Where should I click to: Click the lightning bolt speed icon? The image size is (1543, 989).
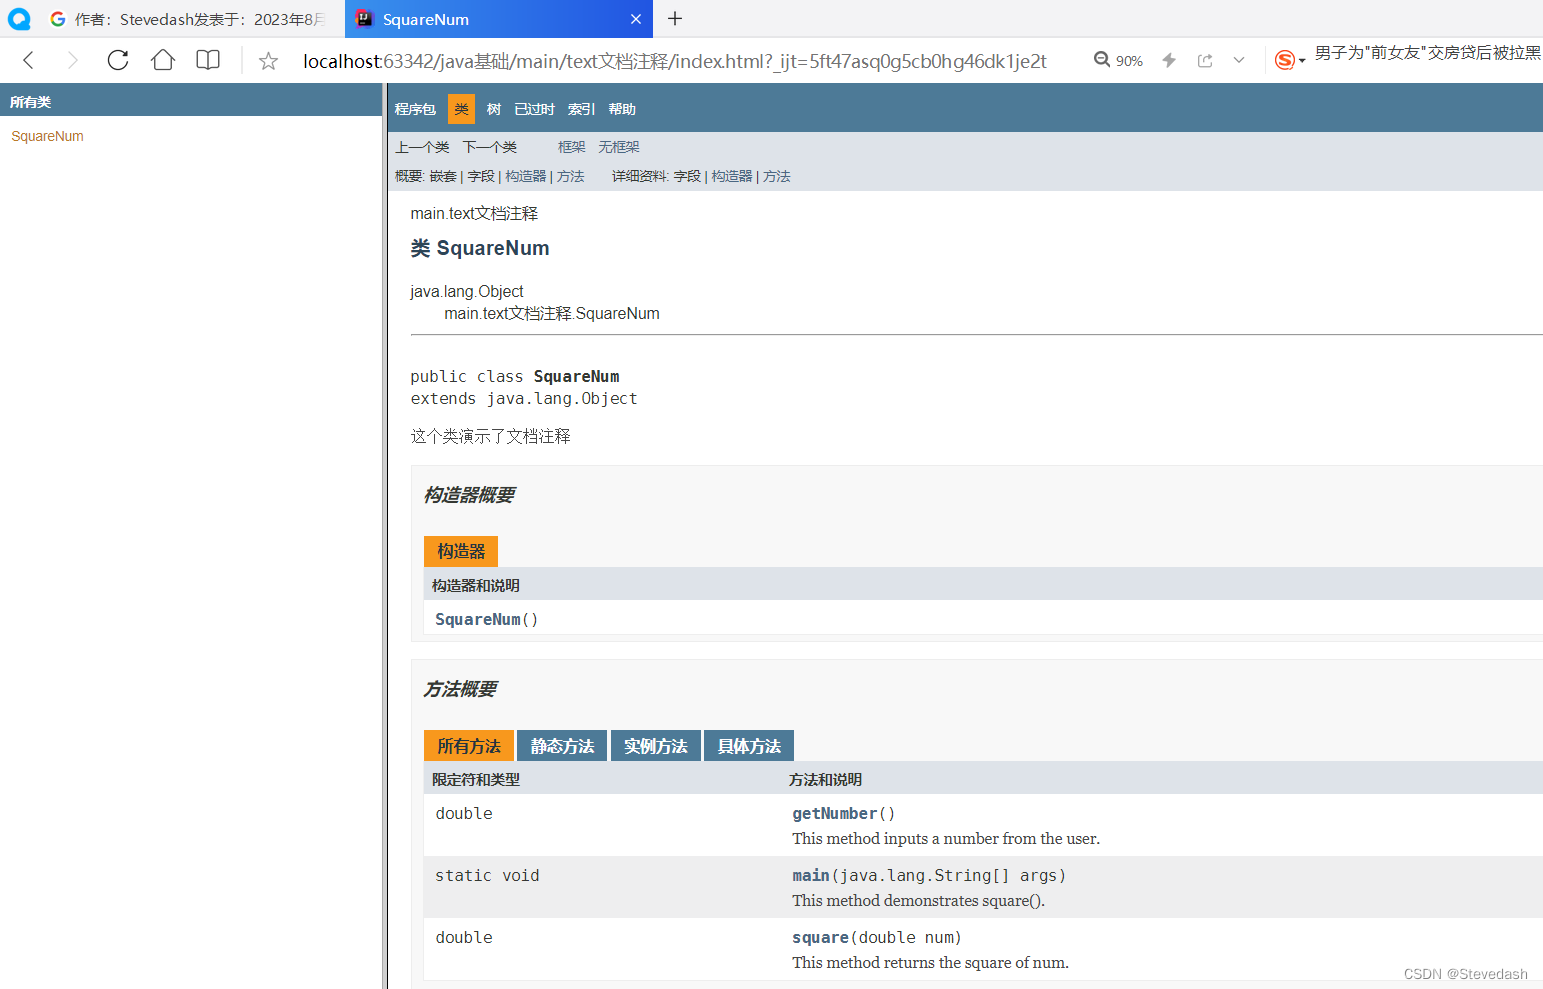(1168, 60)
